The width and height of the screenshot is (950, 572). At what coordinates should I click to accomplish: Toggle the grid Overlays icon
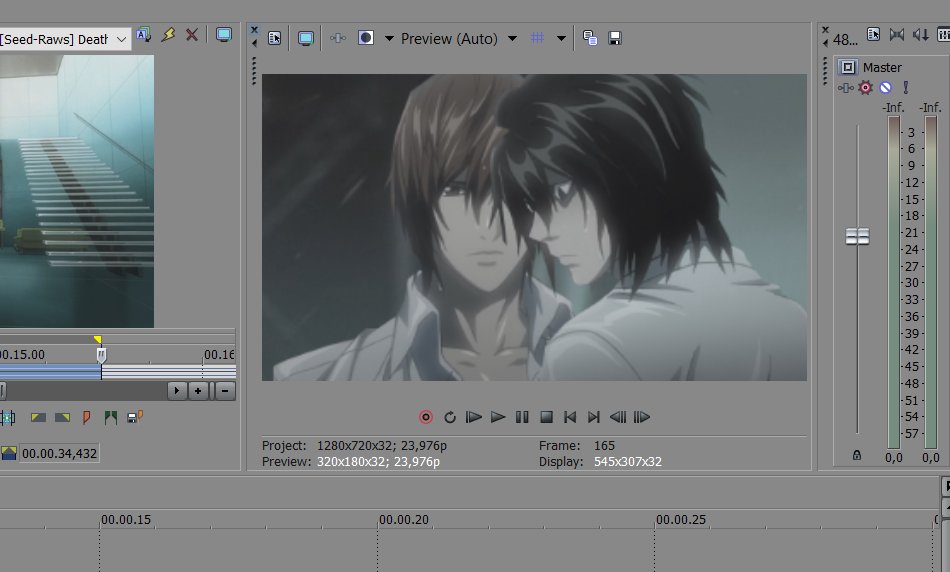click(x=537, y=38)
